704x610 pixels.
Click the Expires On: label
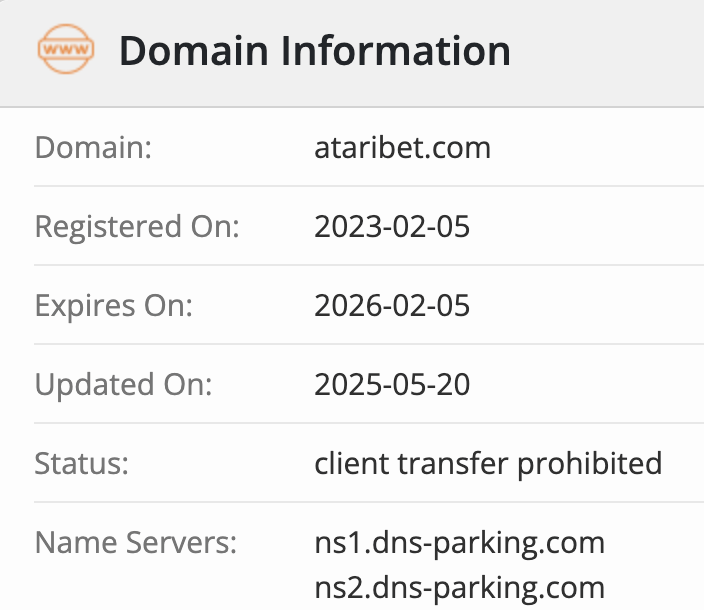(114, 306)
